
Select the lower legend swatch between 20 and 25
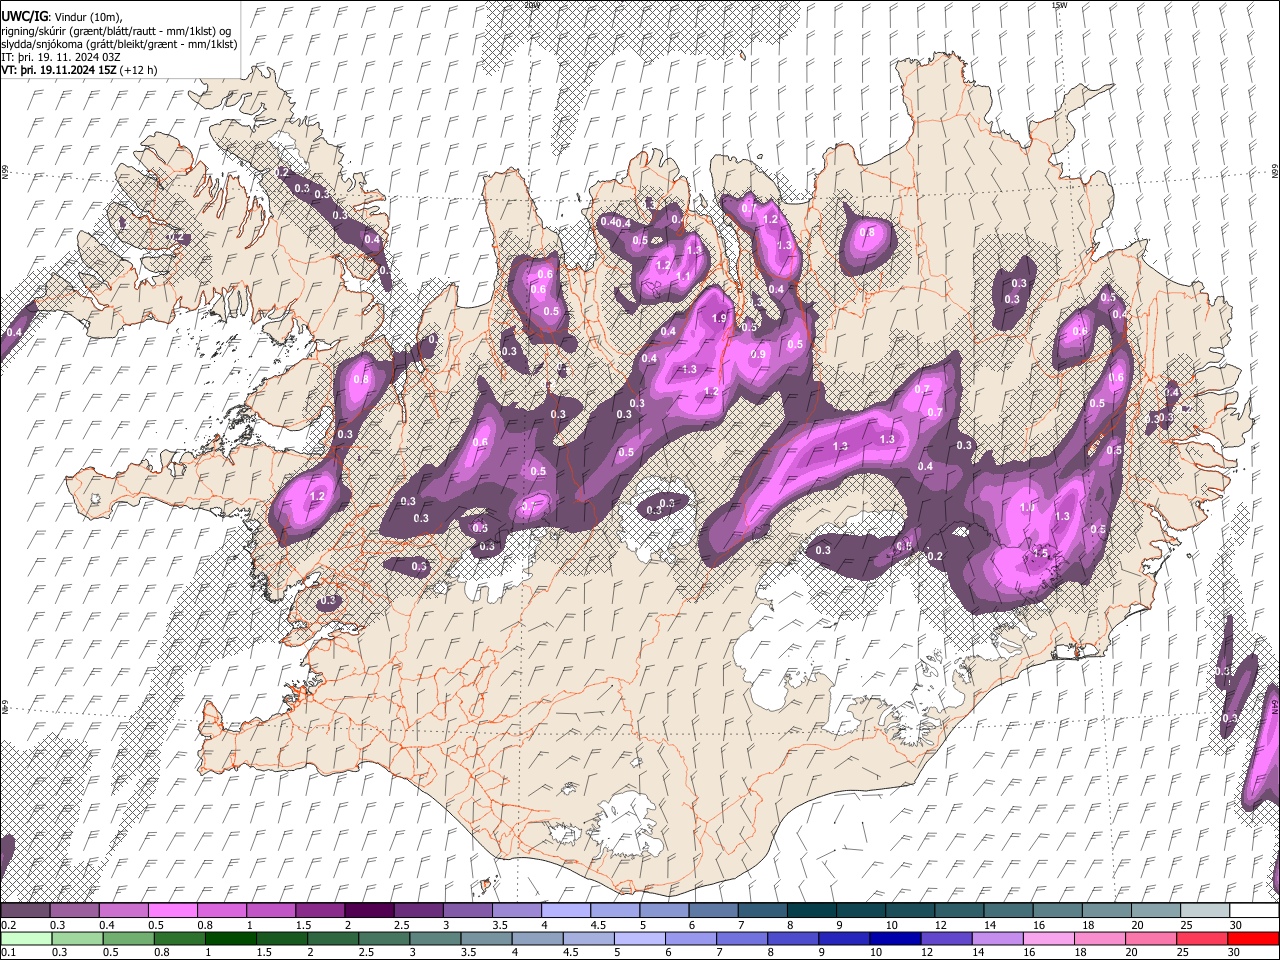[1152, 938]
